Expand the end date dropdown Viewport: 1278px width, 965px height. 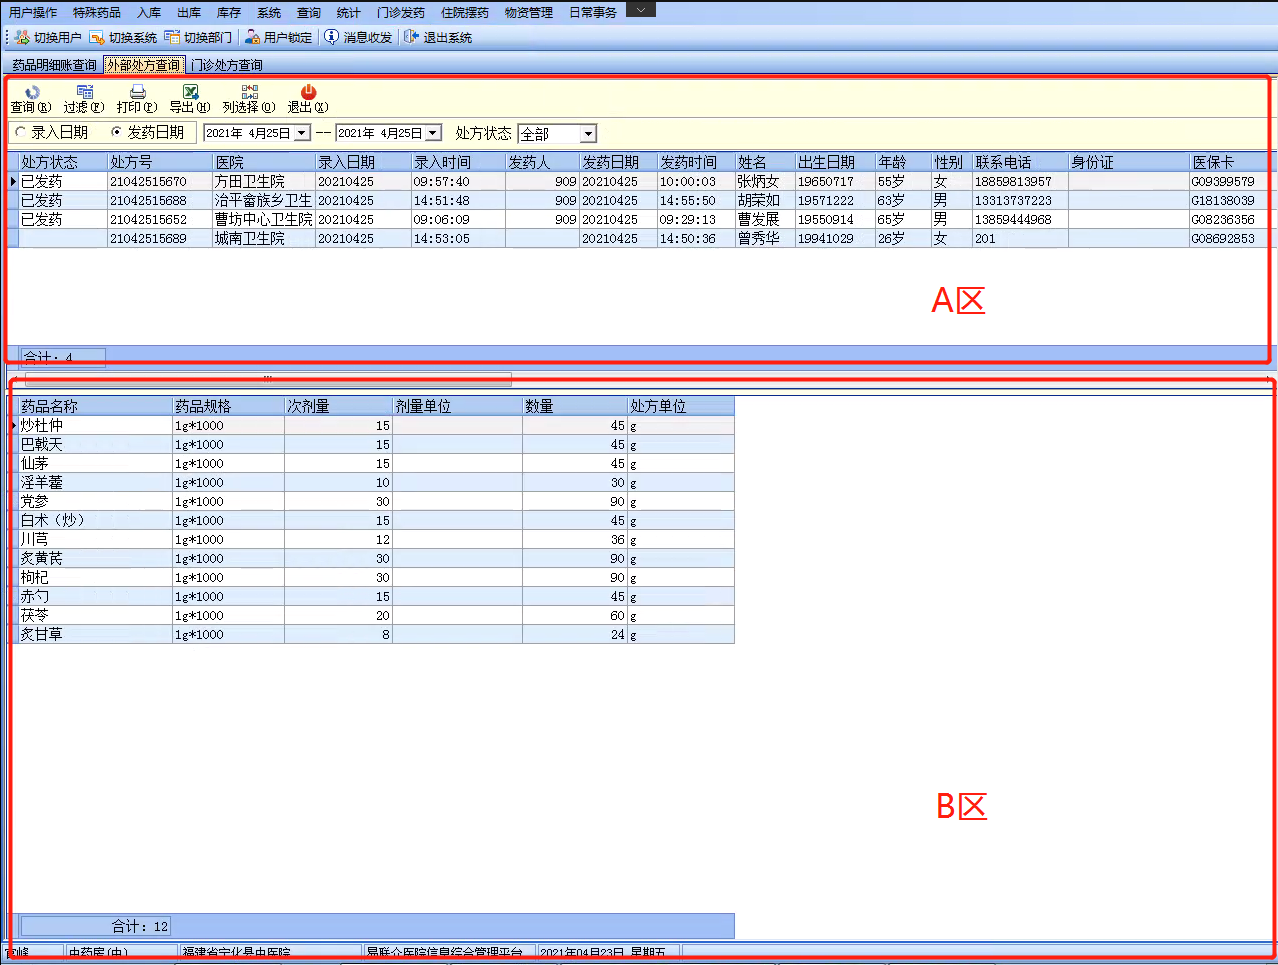pyautogui.click(x=433, y=133)
